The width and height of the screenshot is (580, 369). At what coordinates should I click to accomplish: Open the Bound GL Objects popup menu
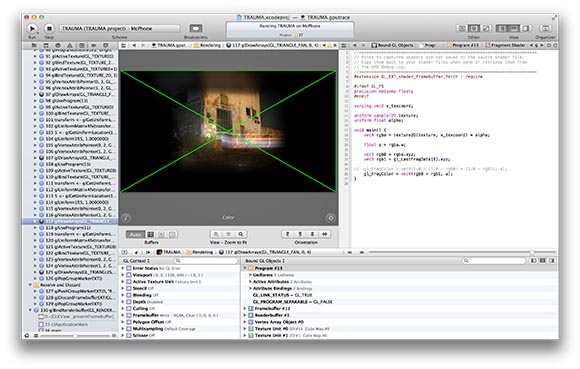click(264, 261)
